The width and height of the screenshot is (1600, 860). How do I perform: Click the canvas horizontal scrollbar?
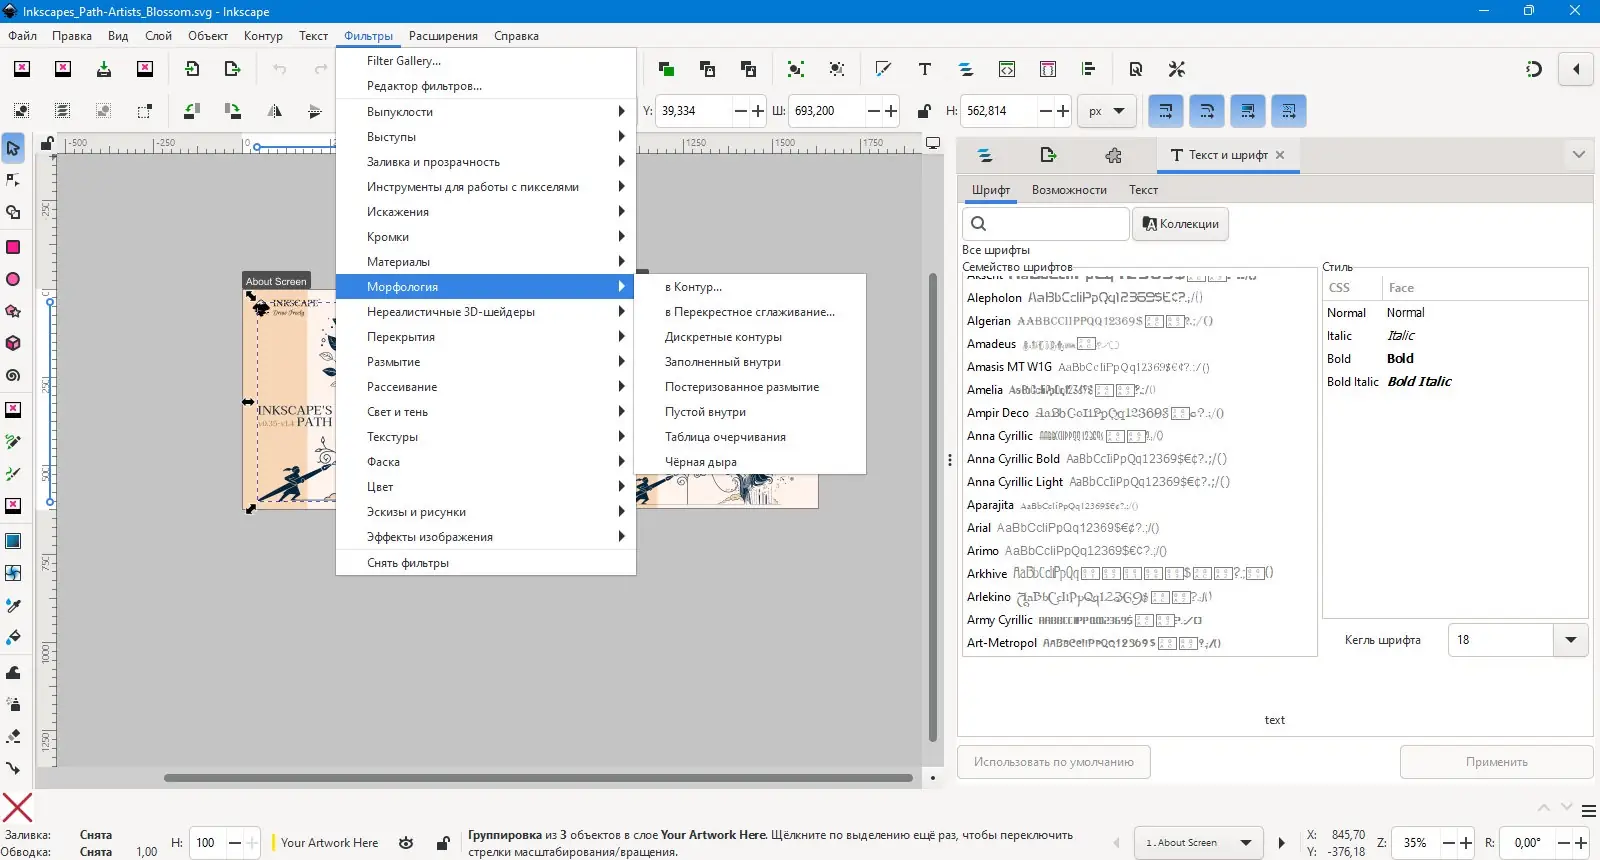pos(538,777)
